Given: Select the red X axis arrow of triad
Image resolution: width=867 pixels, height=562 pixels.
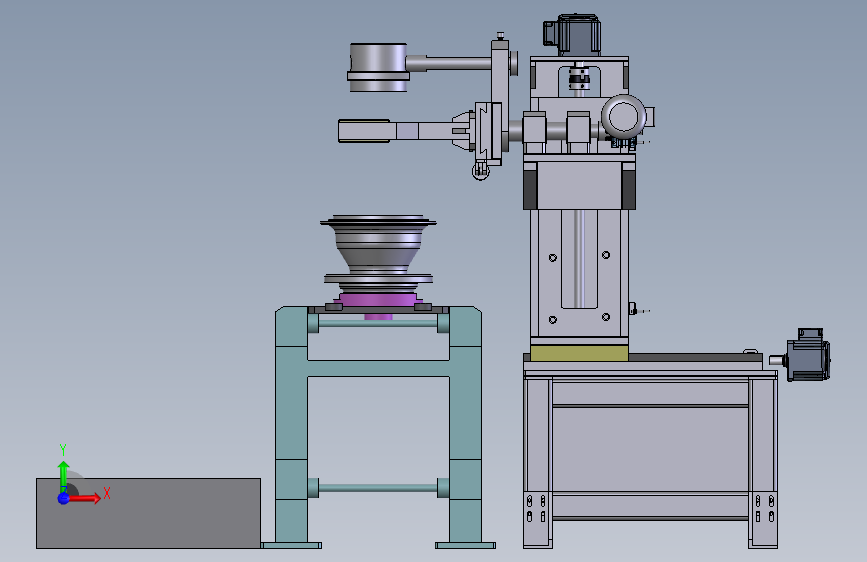Looking at the screenshot, I should coord(85,498).
